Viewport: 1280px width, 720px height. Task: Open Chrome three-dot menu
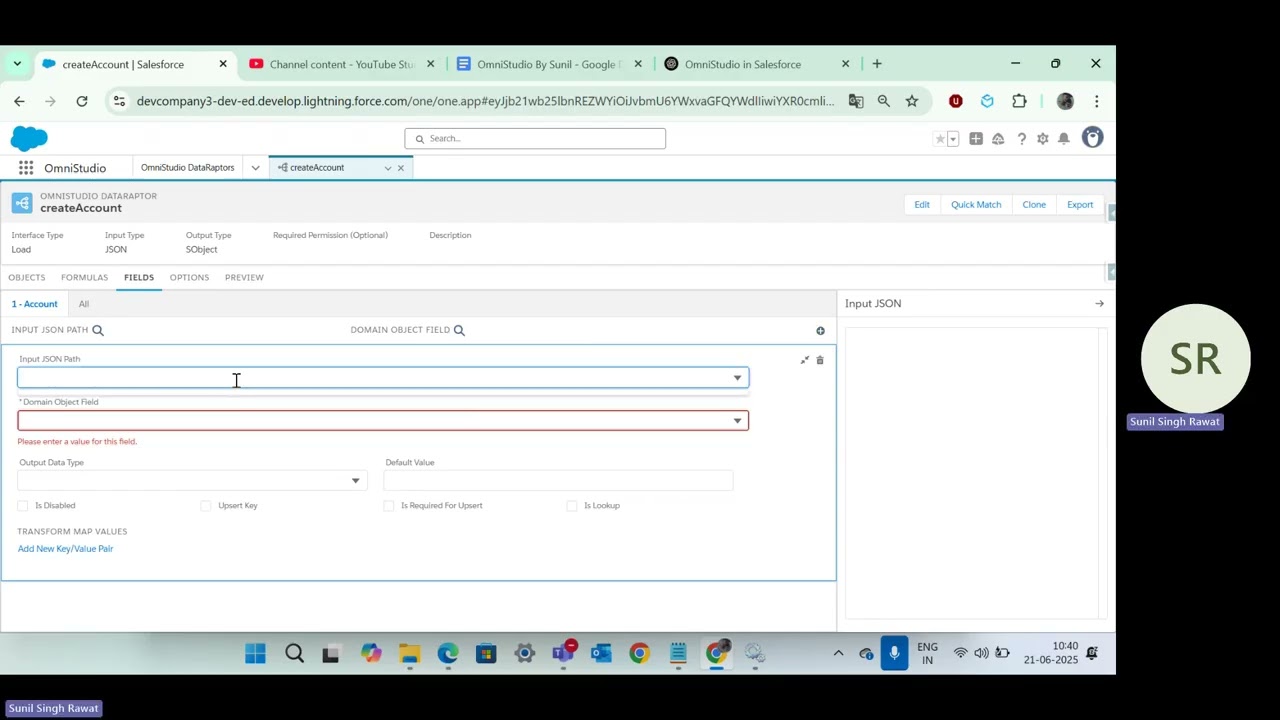1097,101
